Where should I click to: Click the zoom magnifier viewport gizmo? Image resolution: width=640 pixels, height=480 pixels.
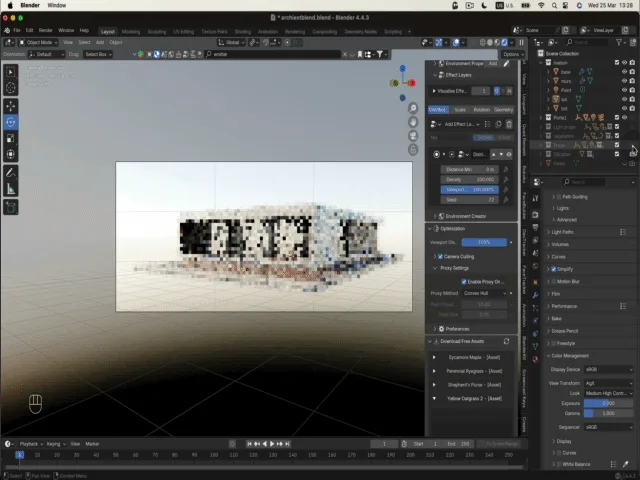click(413, 108)
